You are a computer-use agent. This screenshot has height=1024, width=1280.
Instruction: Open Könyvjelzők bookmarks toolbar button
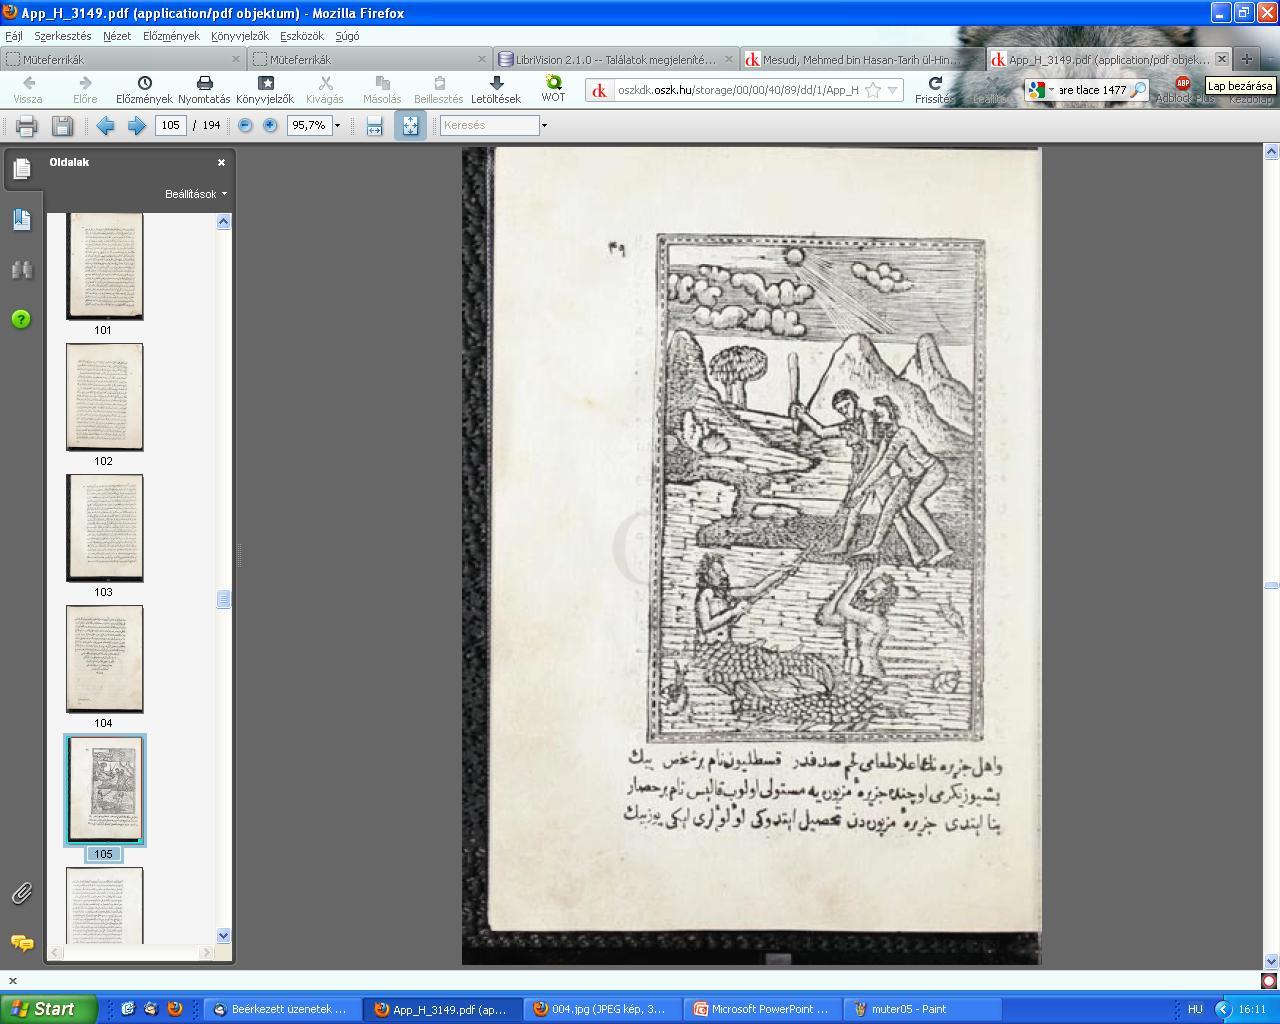(265, 89)
